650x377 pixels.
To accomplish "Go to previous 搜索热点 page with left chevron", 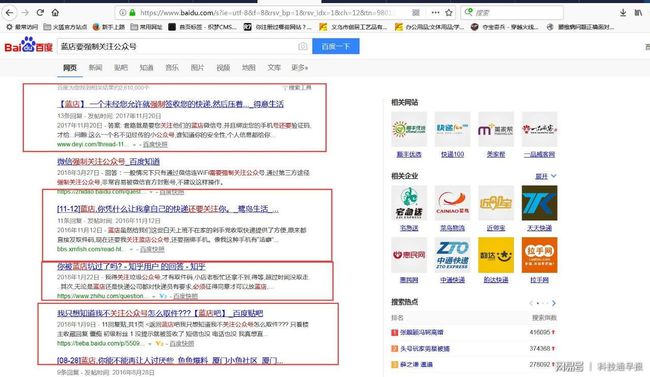I will coord(531,303).
